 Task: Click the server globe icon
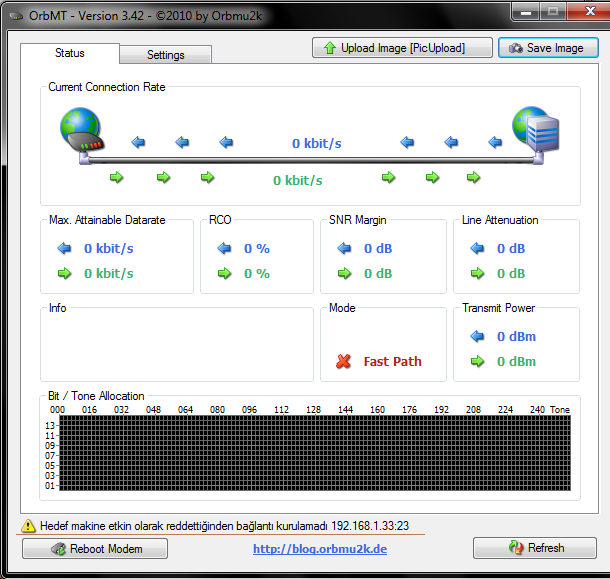536,130
